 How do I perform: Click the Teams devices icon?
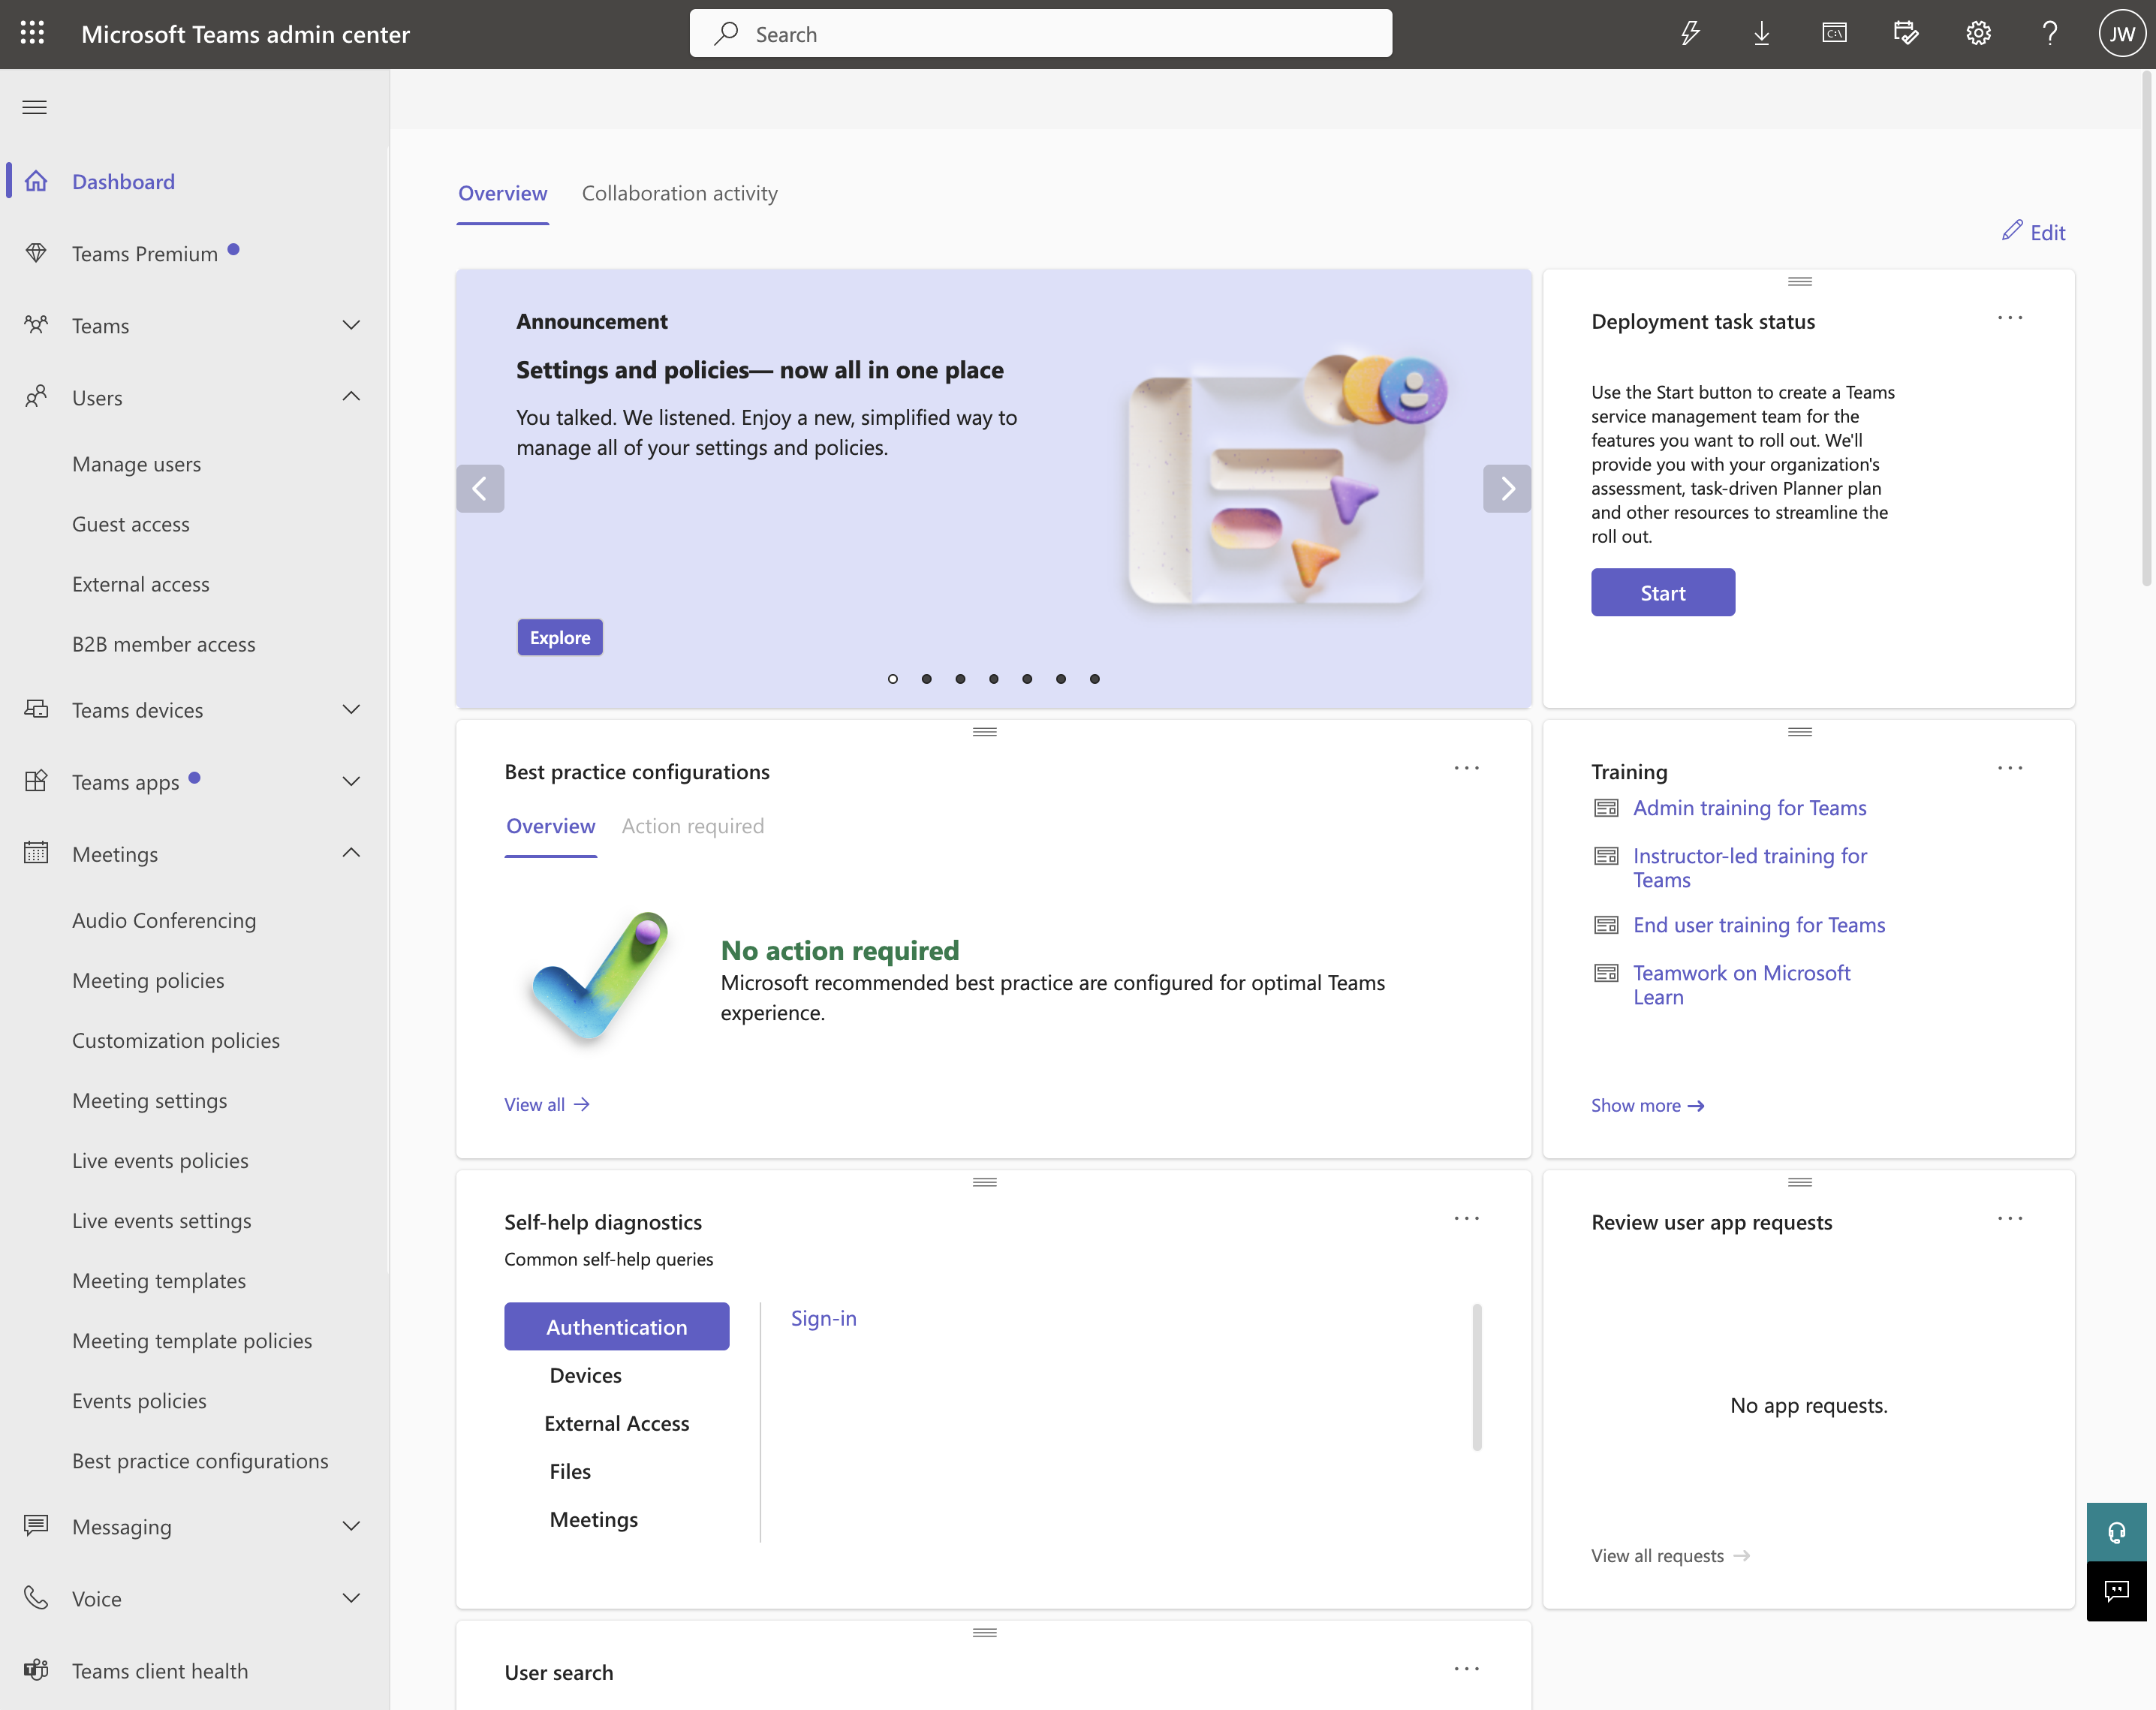tap(36, 709)
